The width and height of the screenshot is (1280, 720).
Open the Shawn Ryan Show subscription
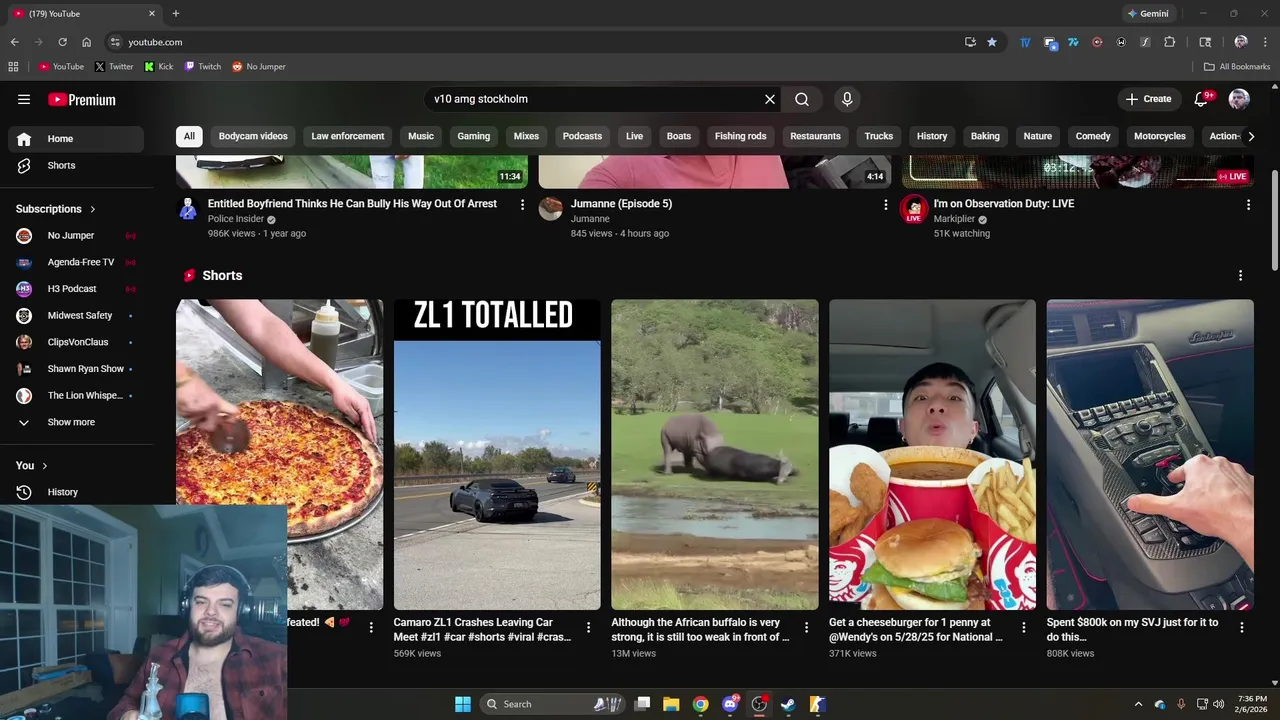[x=76, y=369]
